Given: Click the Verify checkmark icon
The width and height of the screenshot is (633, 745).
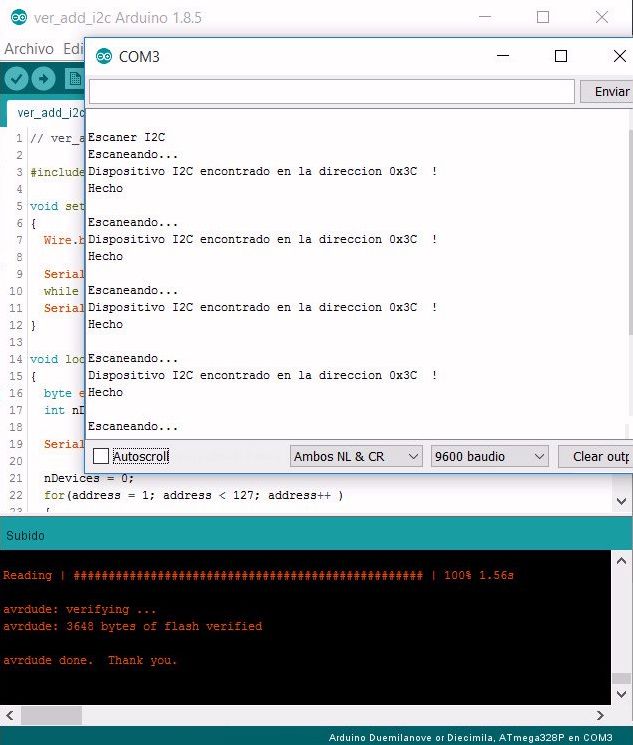Looking at the screenshot, I should [x=16, y=79].
